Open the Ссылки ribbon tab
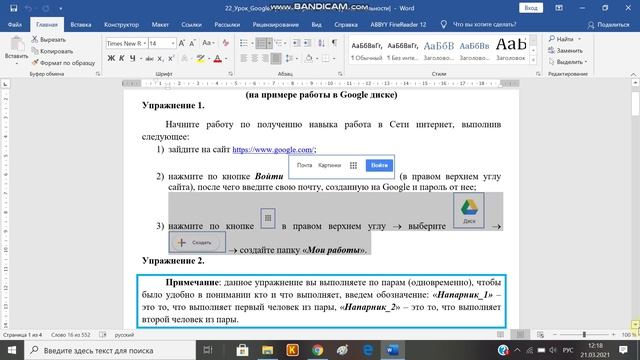 click(x=191, y=24)
